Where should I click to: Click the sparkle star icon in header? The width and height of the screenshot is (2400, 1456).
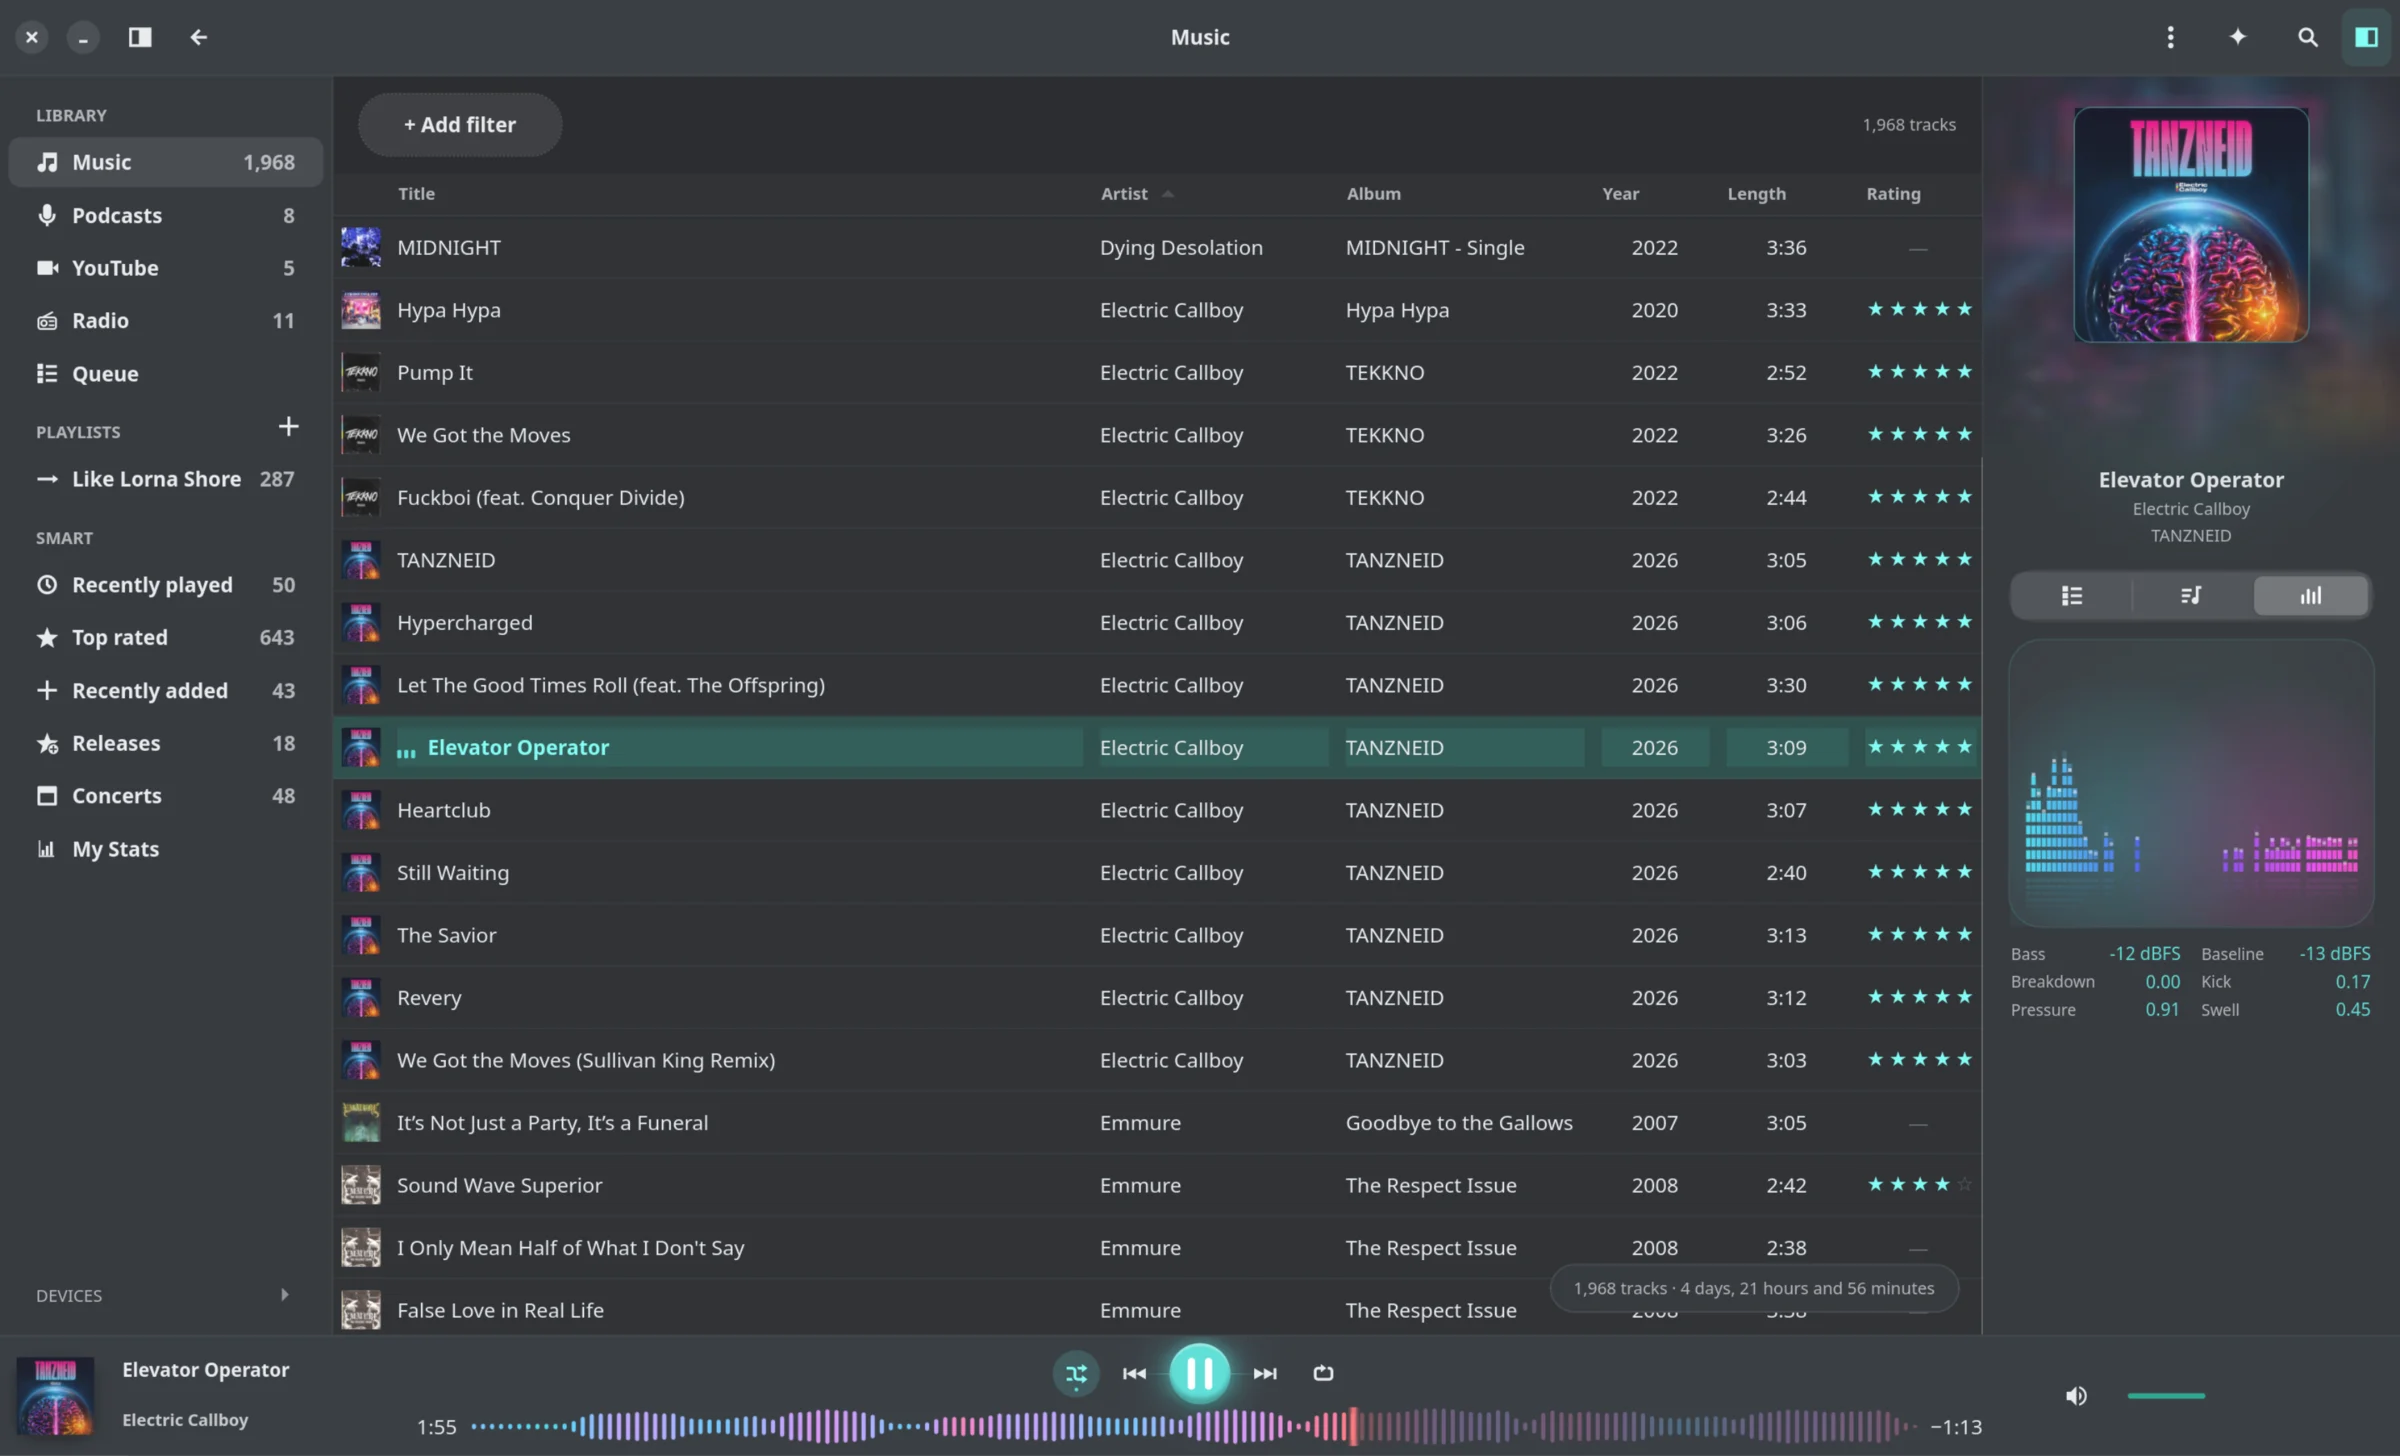2238,37
